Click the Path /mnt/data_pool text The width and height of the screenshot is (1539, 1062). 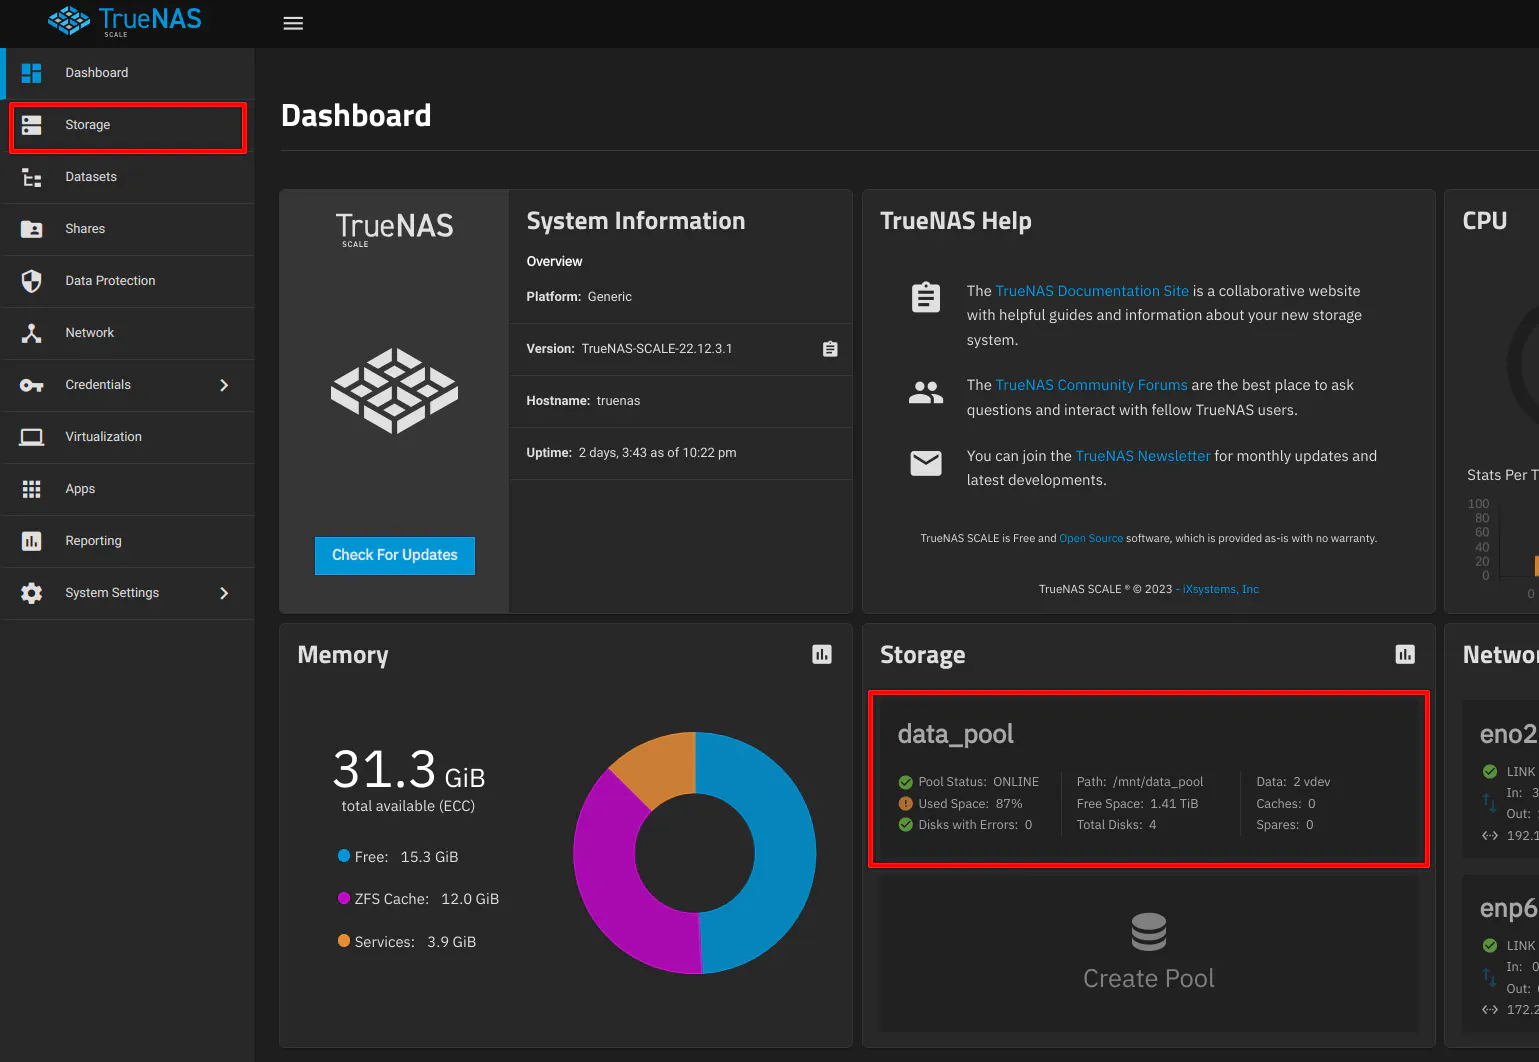pos(1140,782)
